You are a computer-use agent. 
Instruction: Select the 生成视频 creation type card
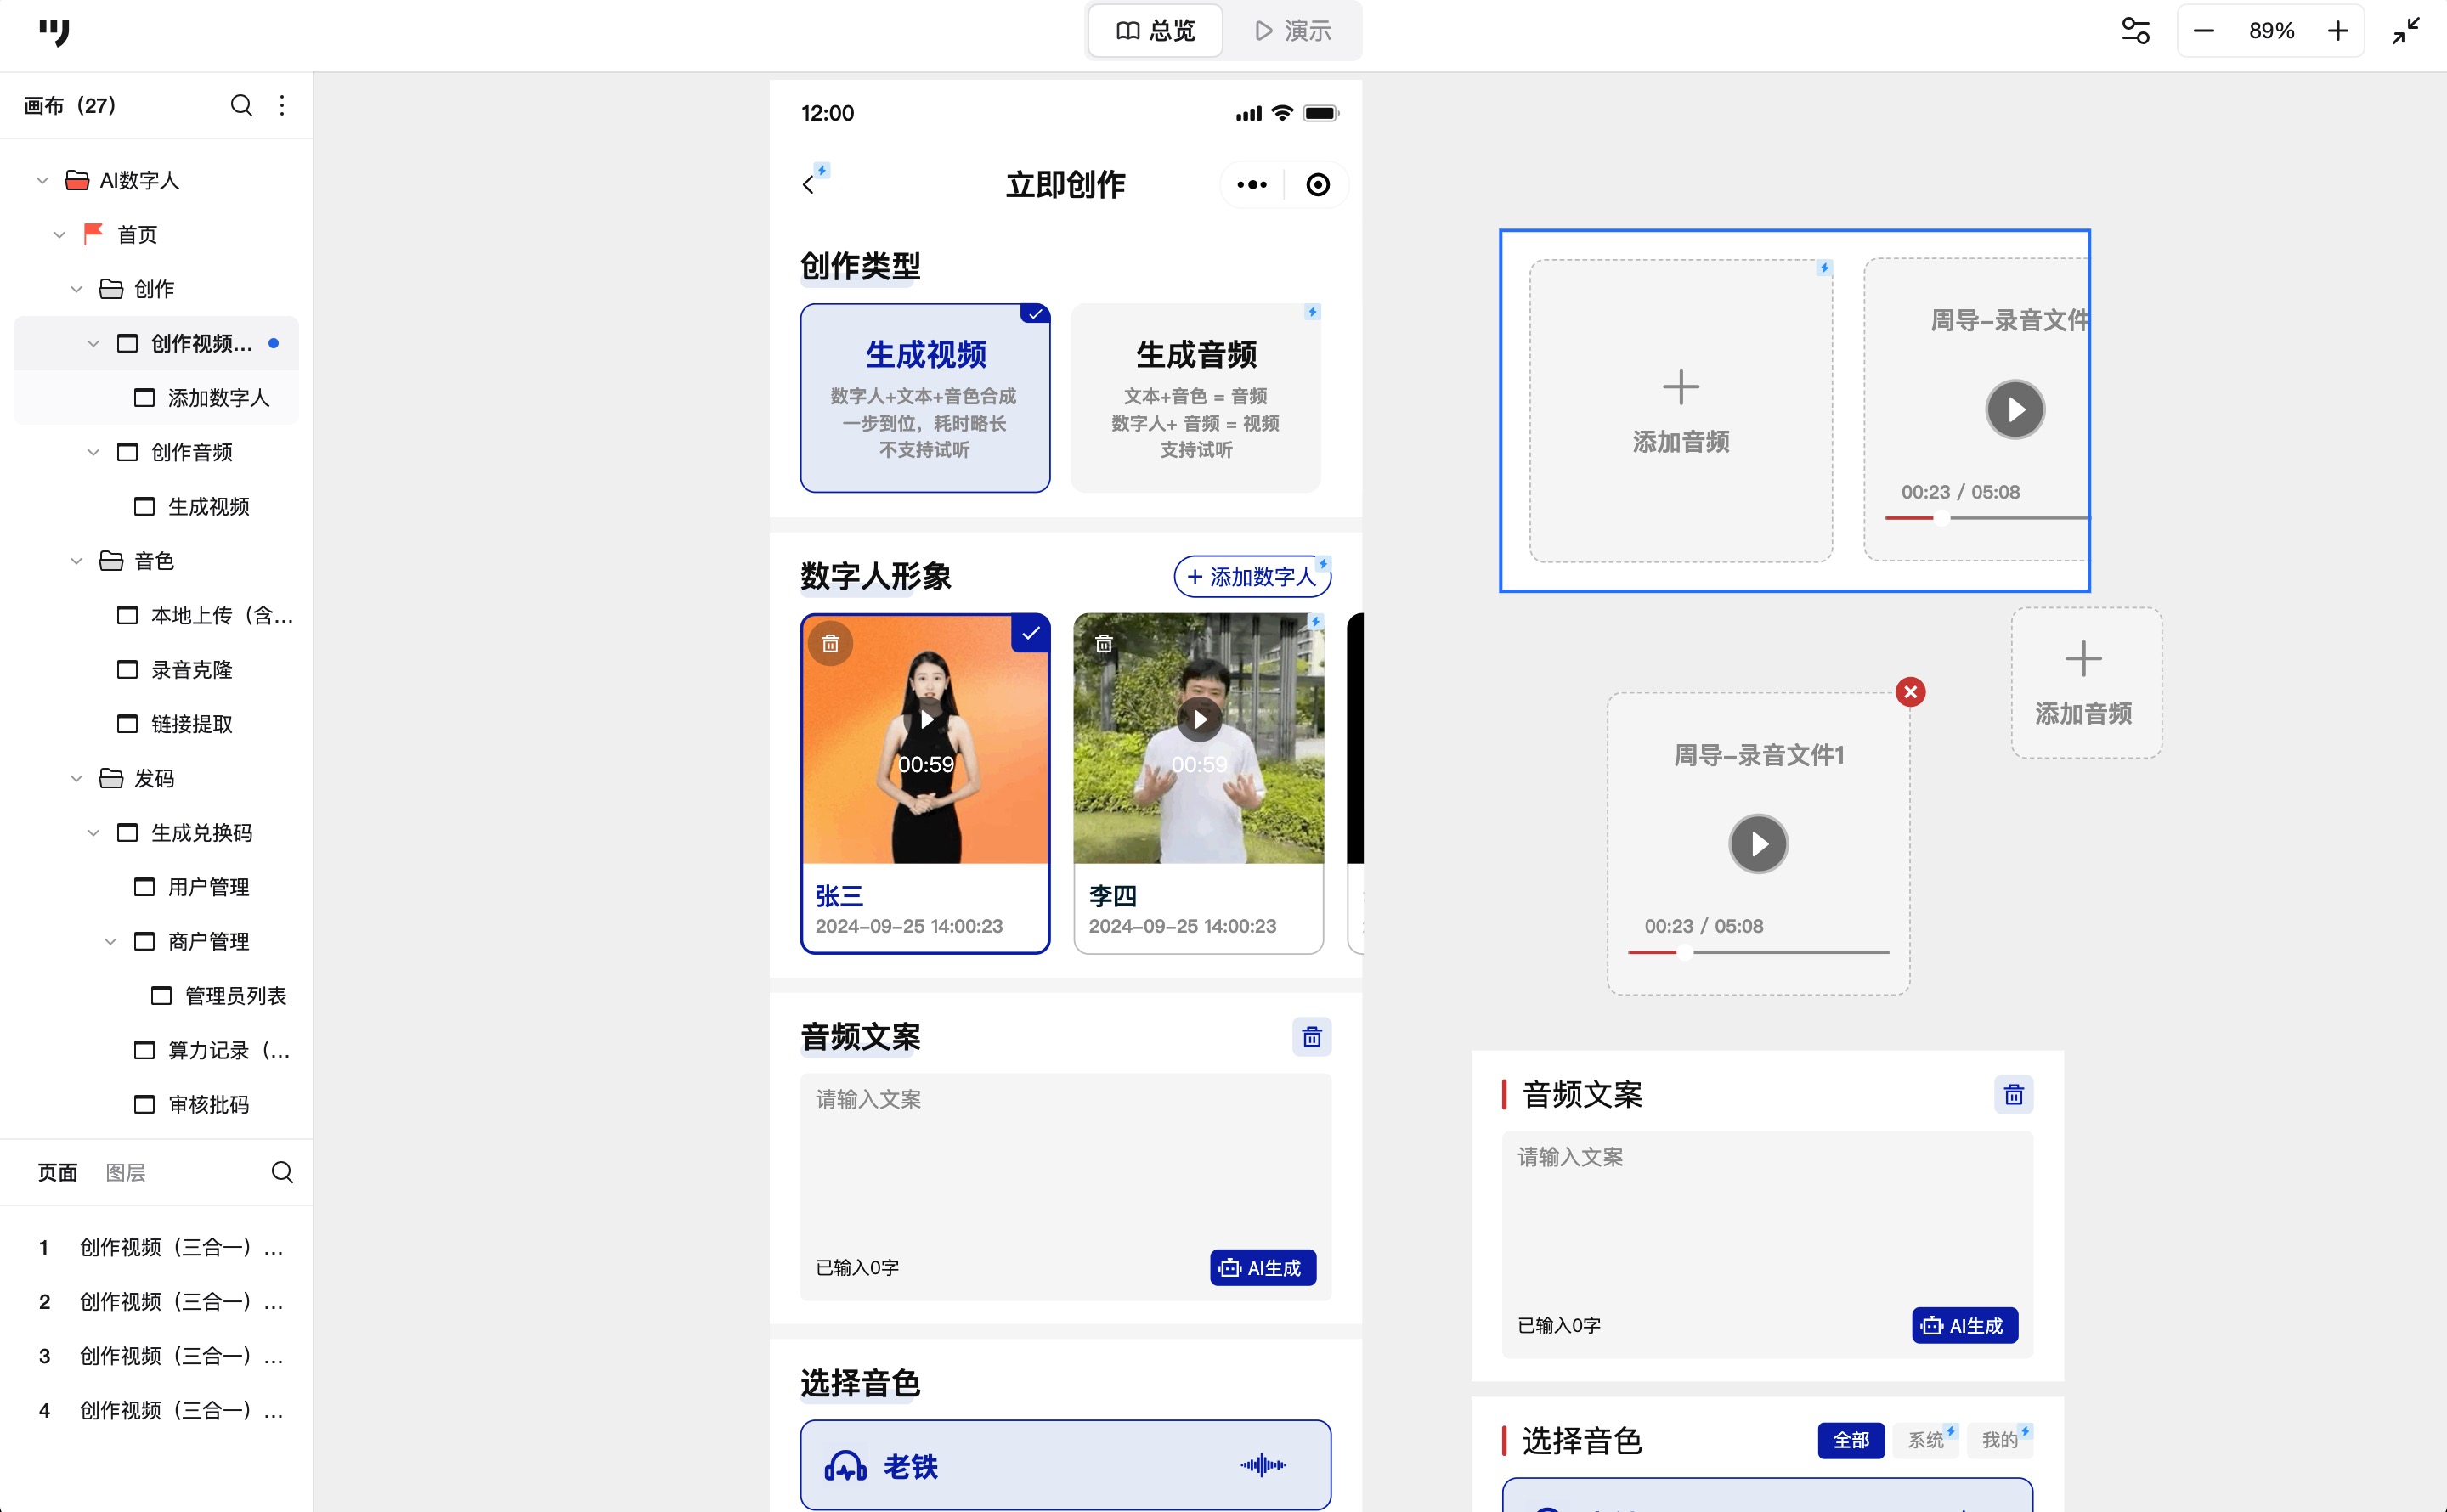925,398
